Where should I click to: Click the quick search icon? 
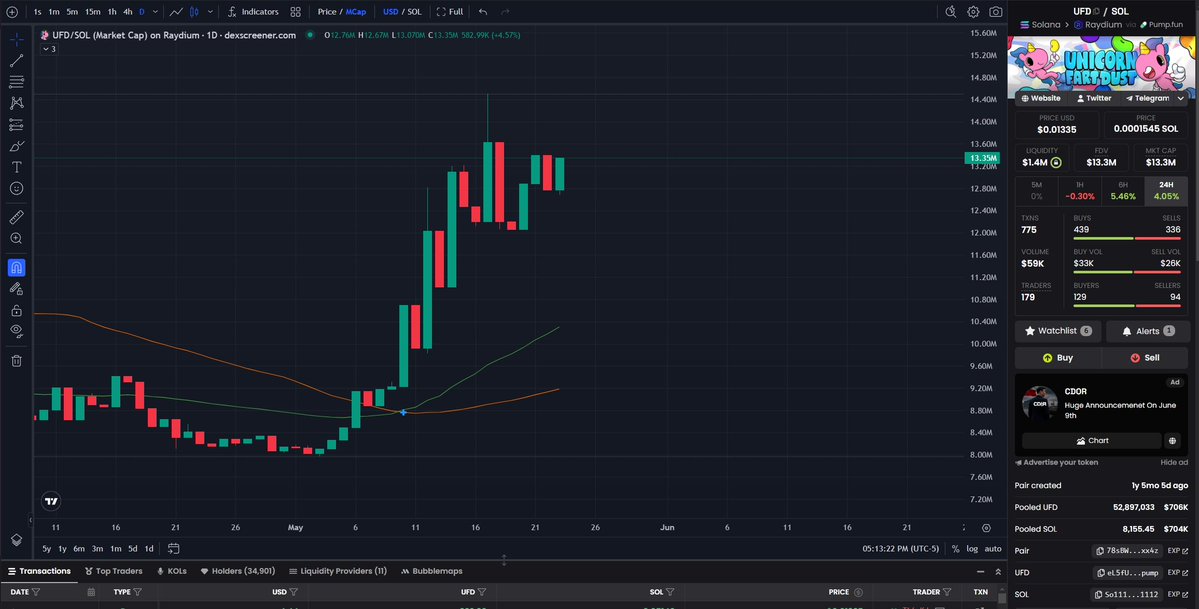(x=950, y=11)
